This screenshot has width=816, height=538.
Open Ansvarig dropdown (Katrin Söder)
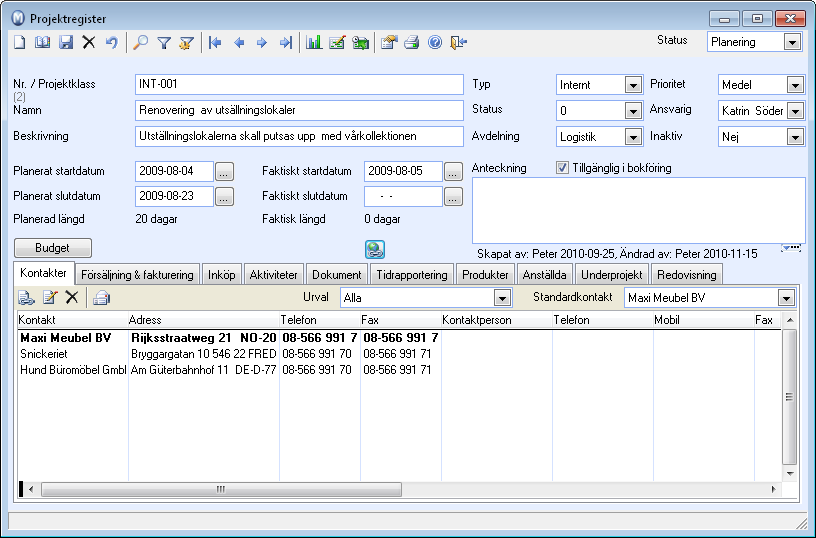pyautogui.click(x=795, y=111)
